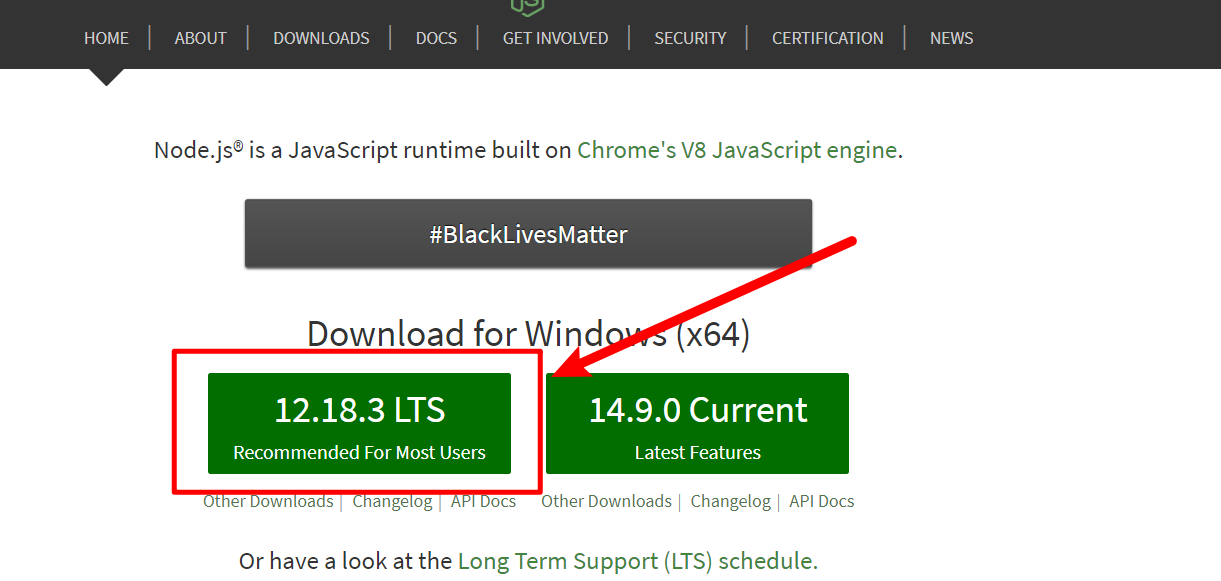Click the #BlackLivesMatter banner
The width and height of the screenshot is (1221, 581).
(528, 233)
